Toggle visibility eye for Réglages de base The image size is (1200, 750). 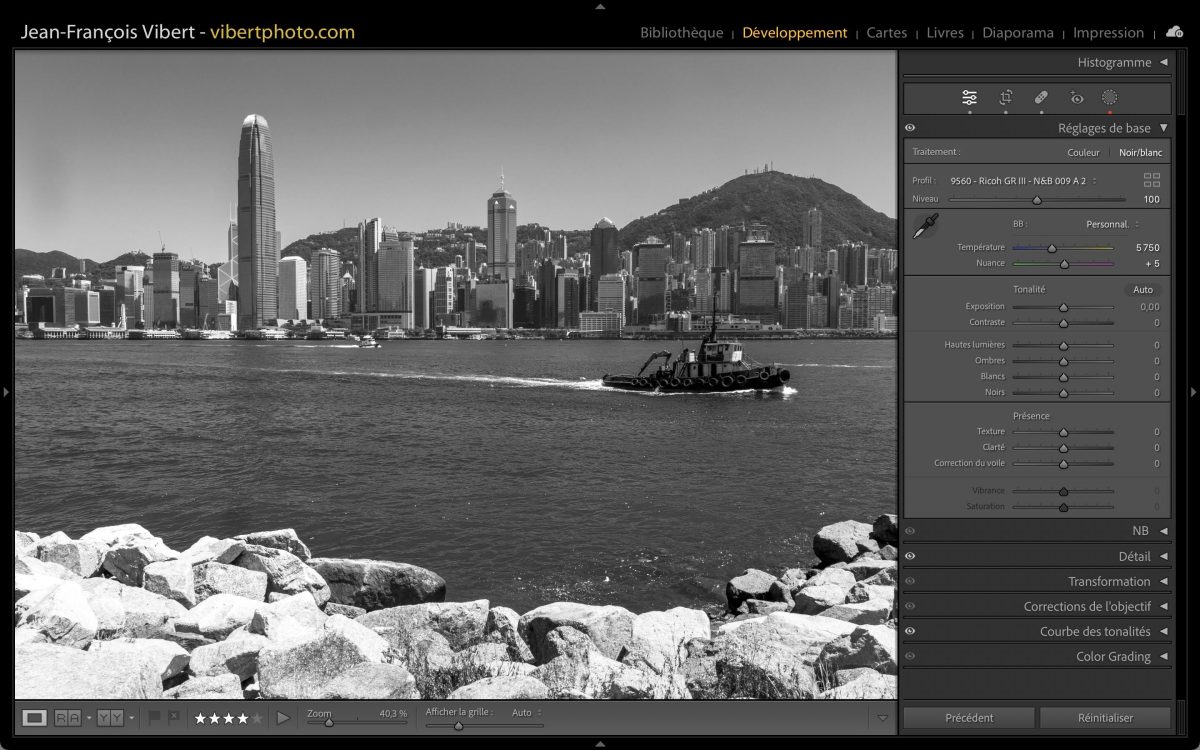[x=910, y=128]
